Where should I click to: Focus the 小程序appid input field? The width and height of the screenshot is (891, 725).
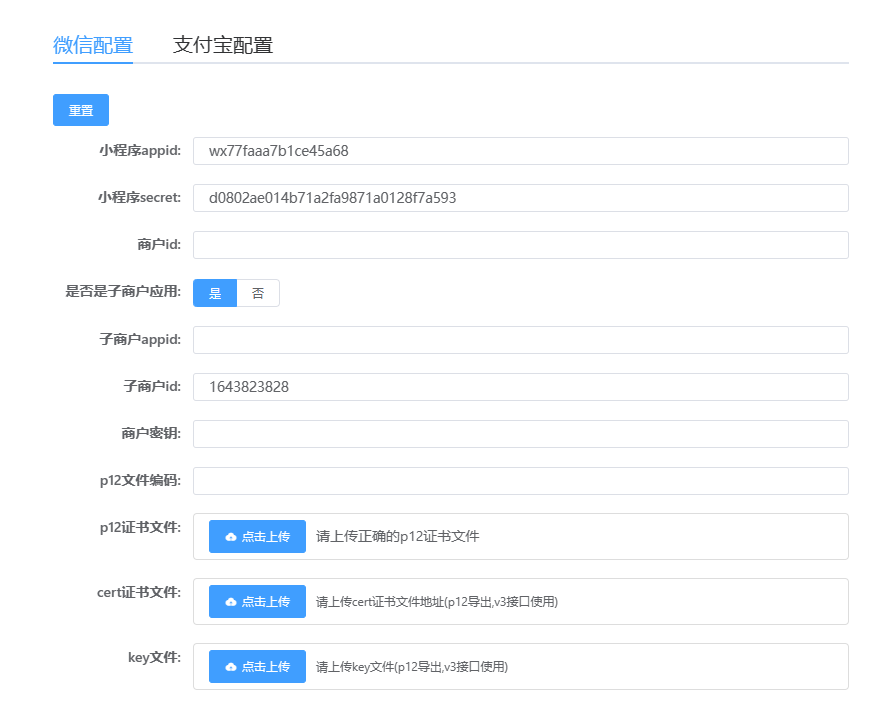520,151
